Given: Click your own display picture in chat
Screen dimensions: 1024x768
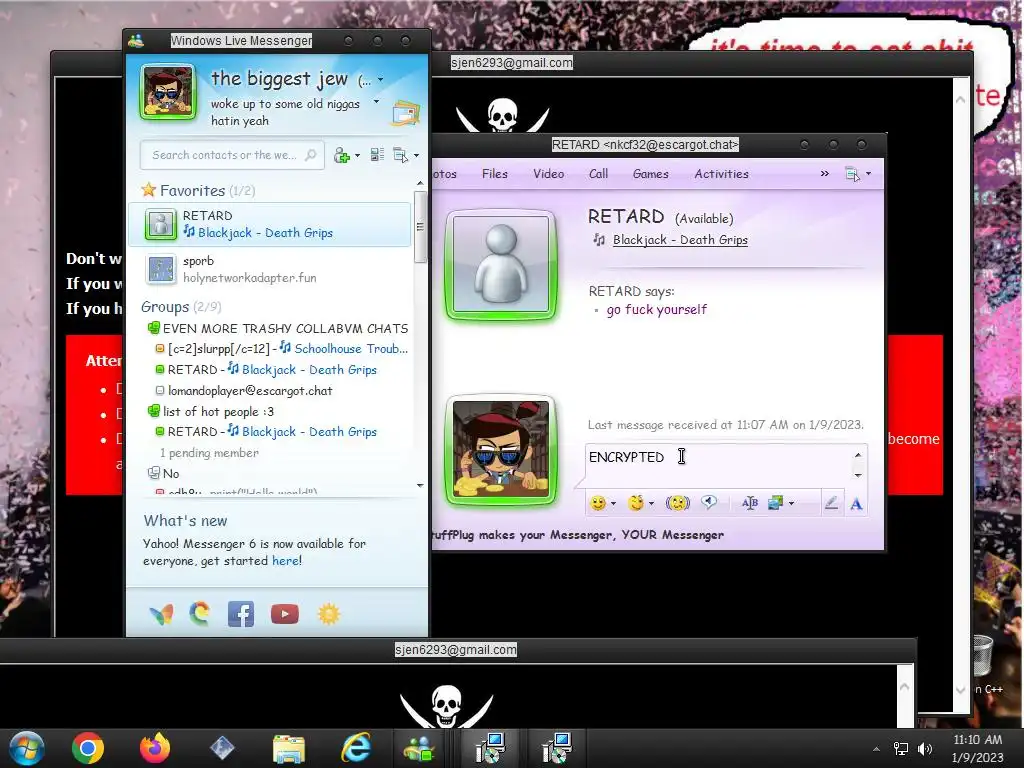Looking at the screenshot, I should [x=501, y=451].
